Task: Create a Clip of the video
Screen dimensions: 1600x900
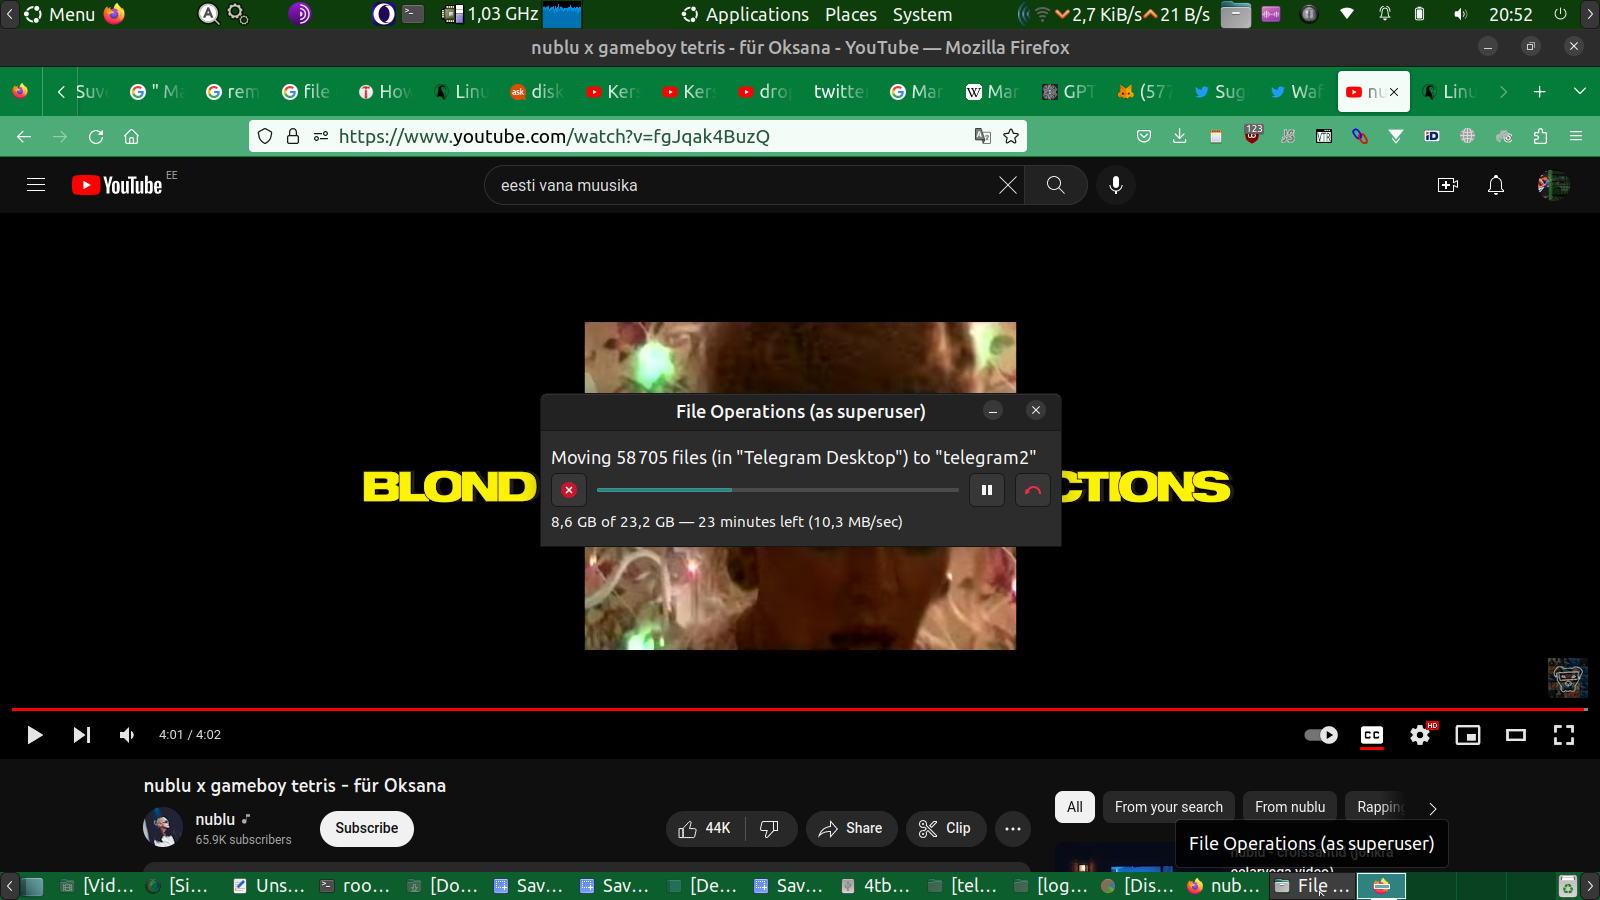Action: coord(945,828)
